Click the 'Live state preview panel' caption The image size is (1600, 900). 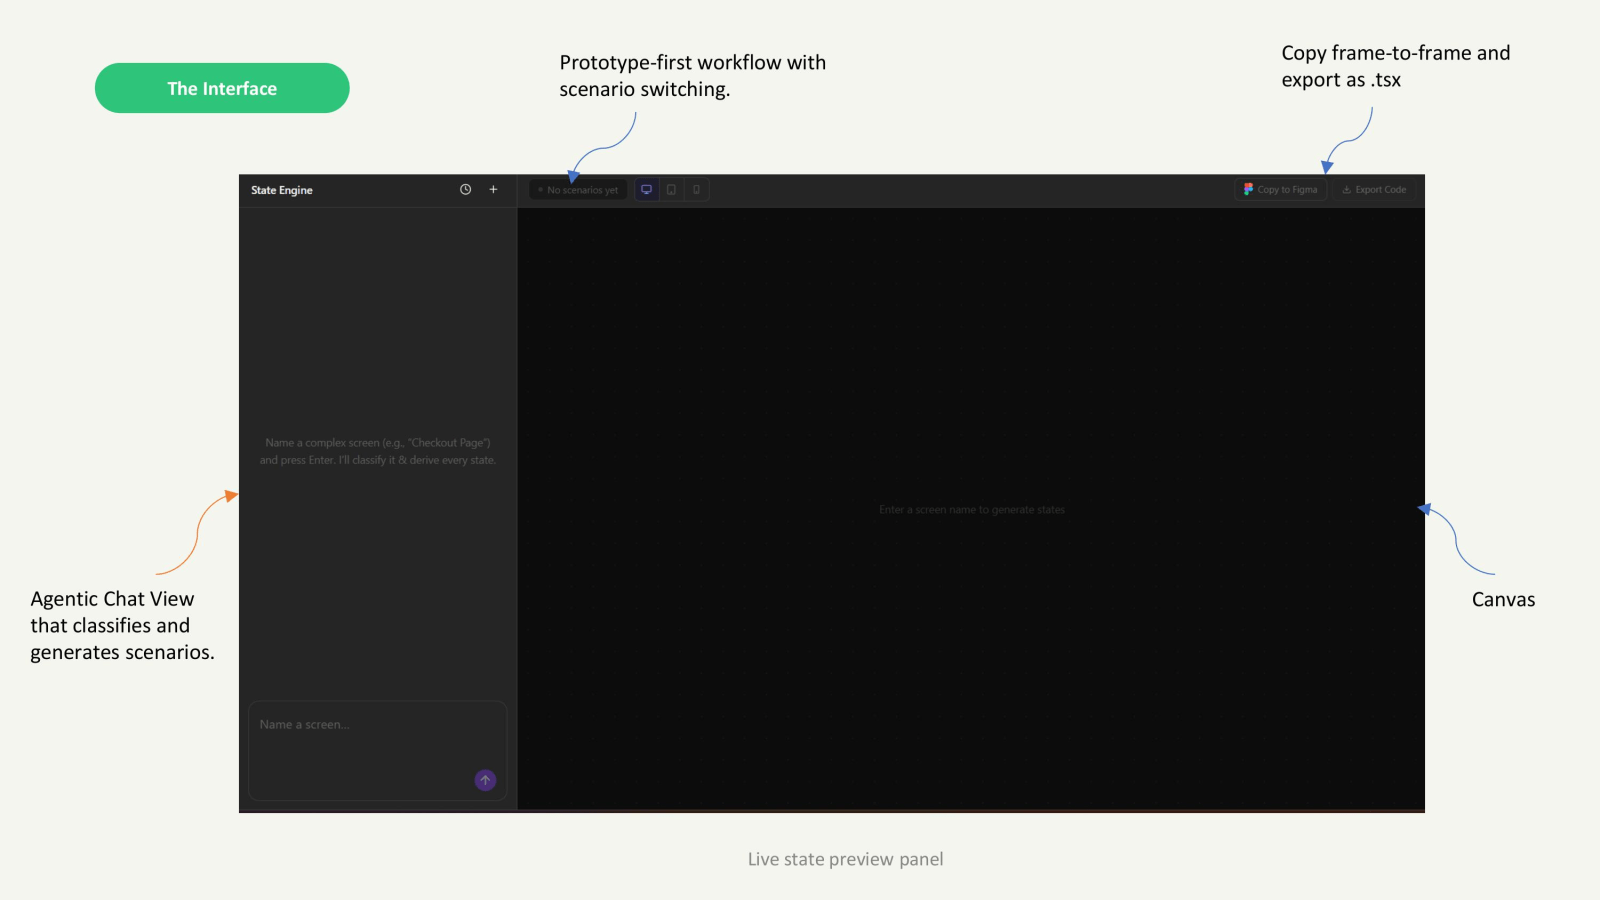(x=846, y=859)
